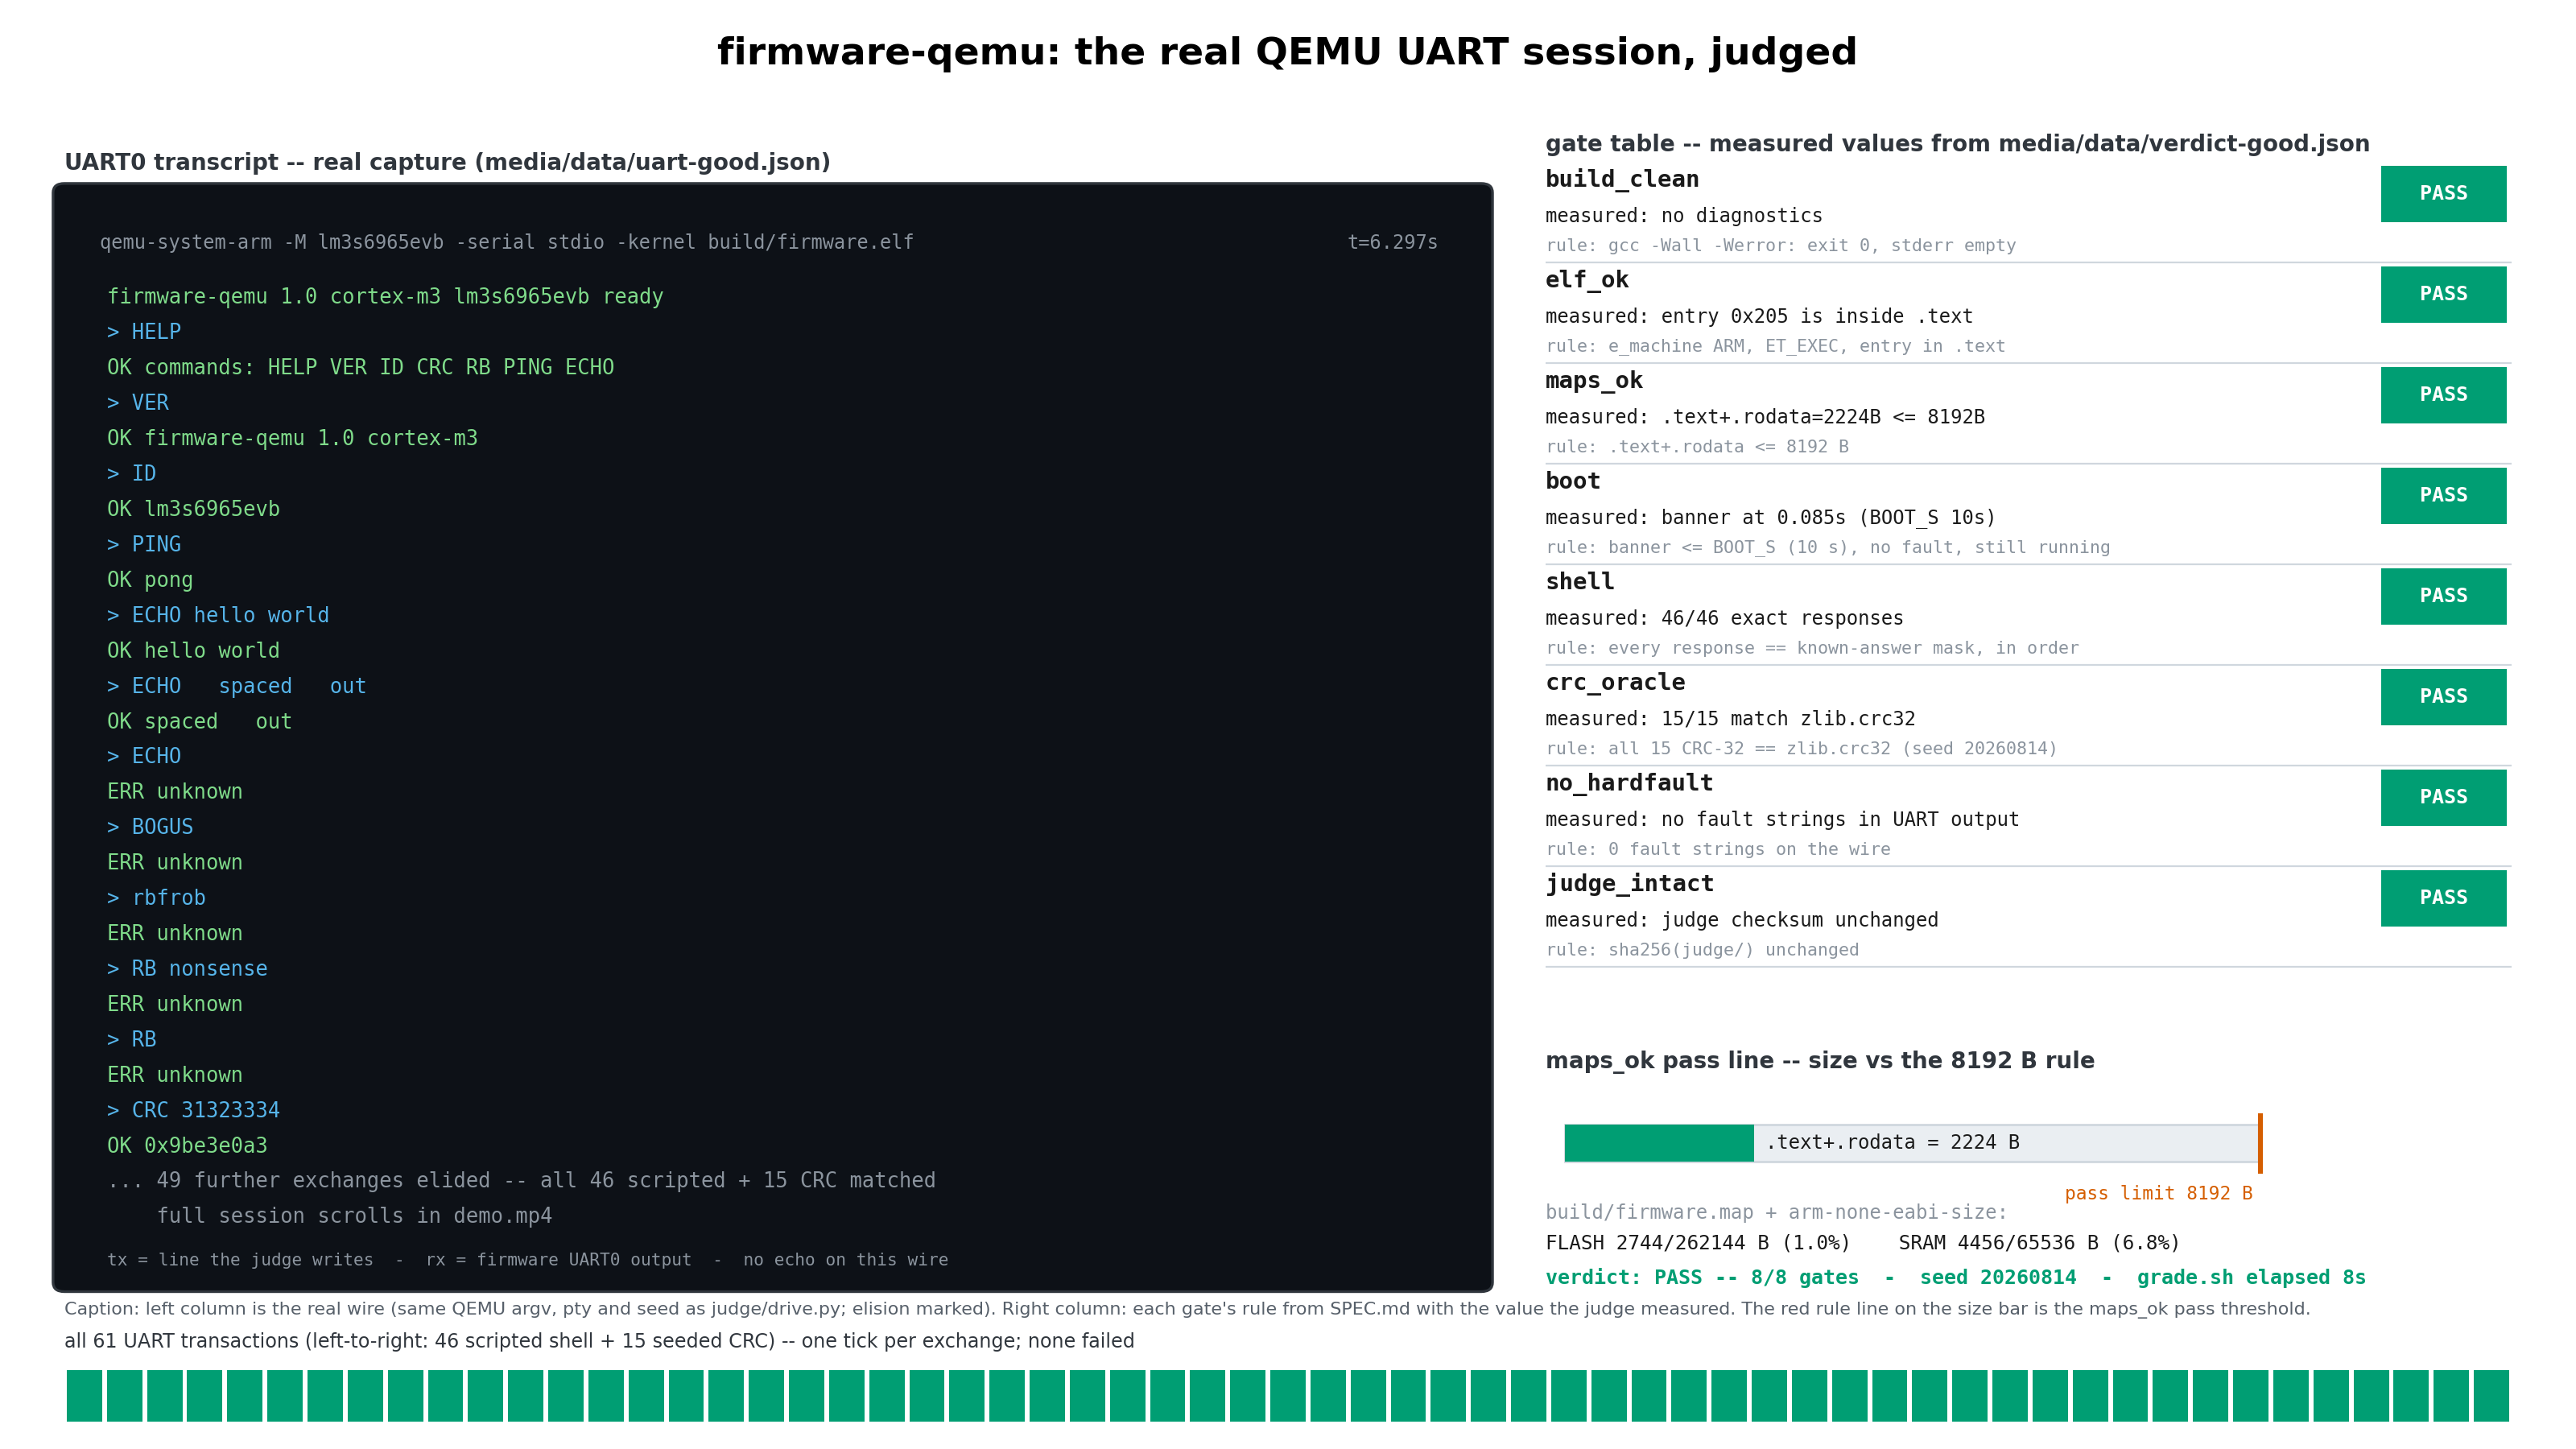
Task: Click the tx/rx legend line in terminal
Action: (527, 1260)
